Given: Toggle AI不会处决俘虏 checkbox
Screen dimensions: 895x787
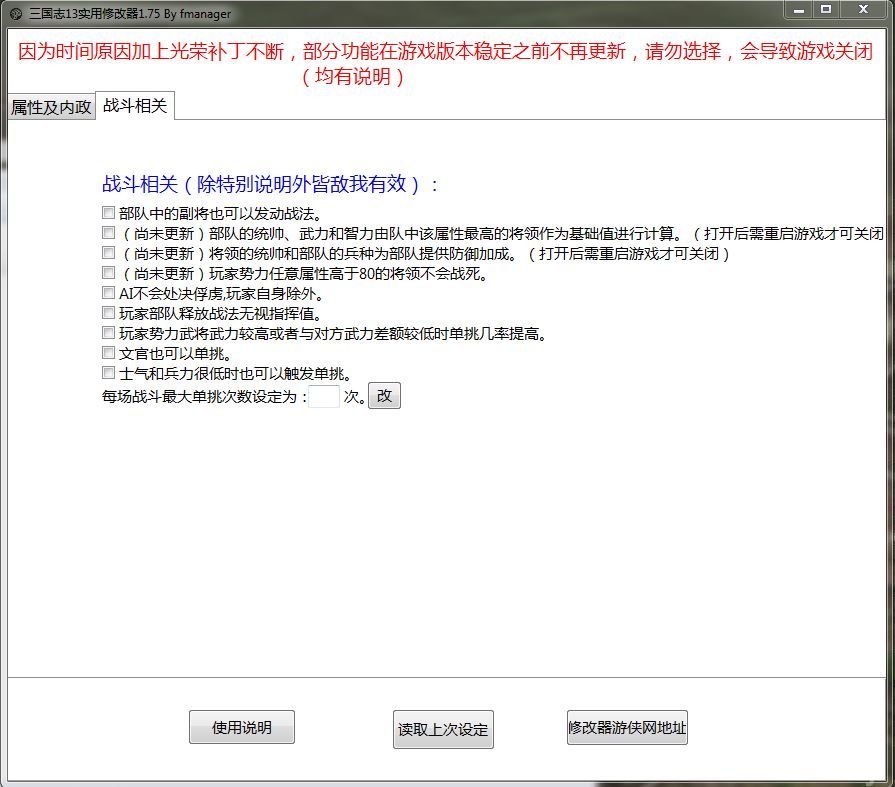Looking at the screenshot, I should (108, 293).
